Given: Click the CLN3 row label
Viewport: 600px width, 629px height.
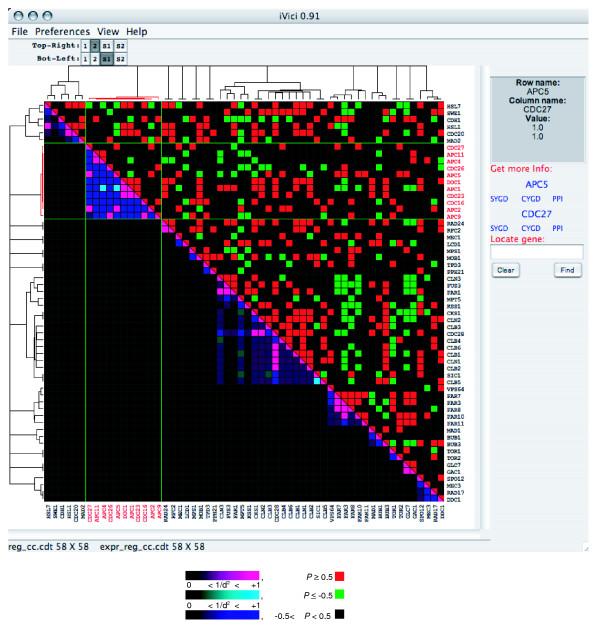Looking at the screenshot, I should coord(454,279).
